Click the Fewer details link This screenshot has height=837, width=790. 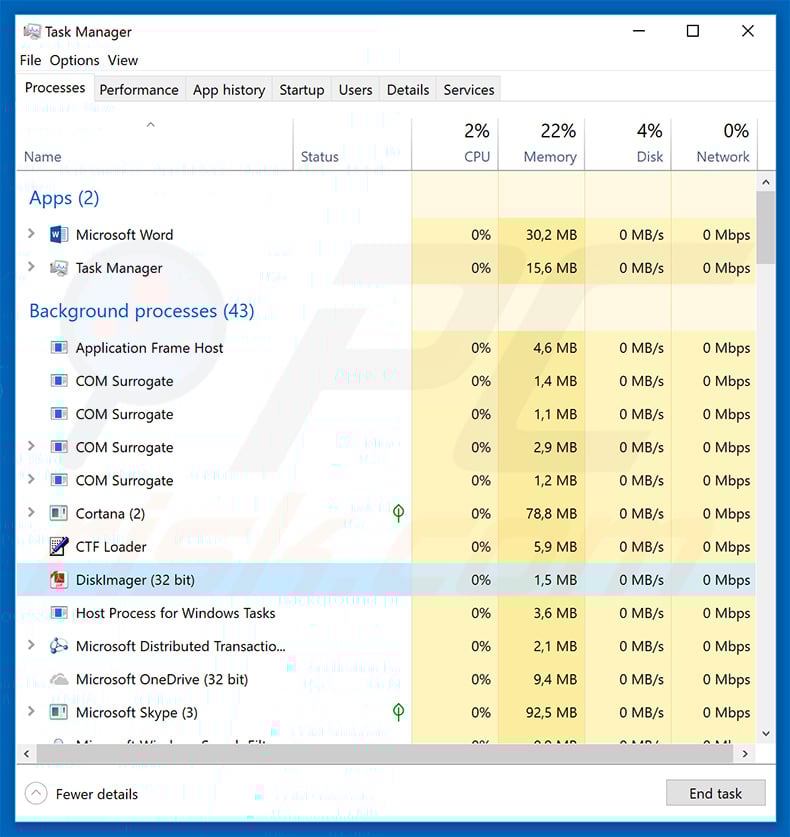[97, 794]
